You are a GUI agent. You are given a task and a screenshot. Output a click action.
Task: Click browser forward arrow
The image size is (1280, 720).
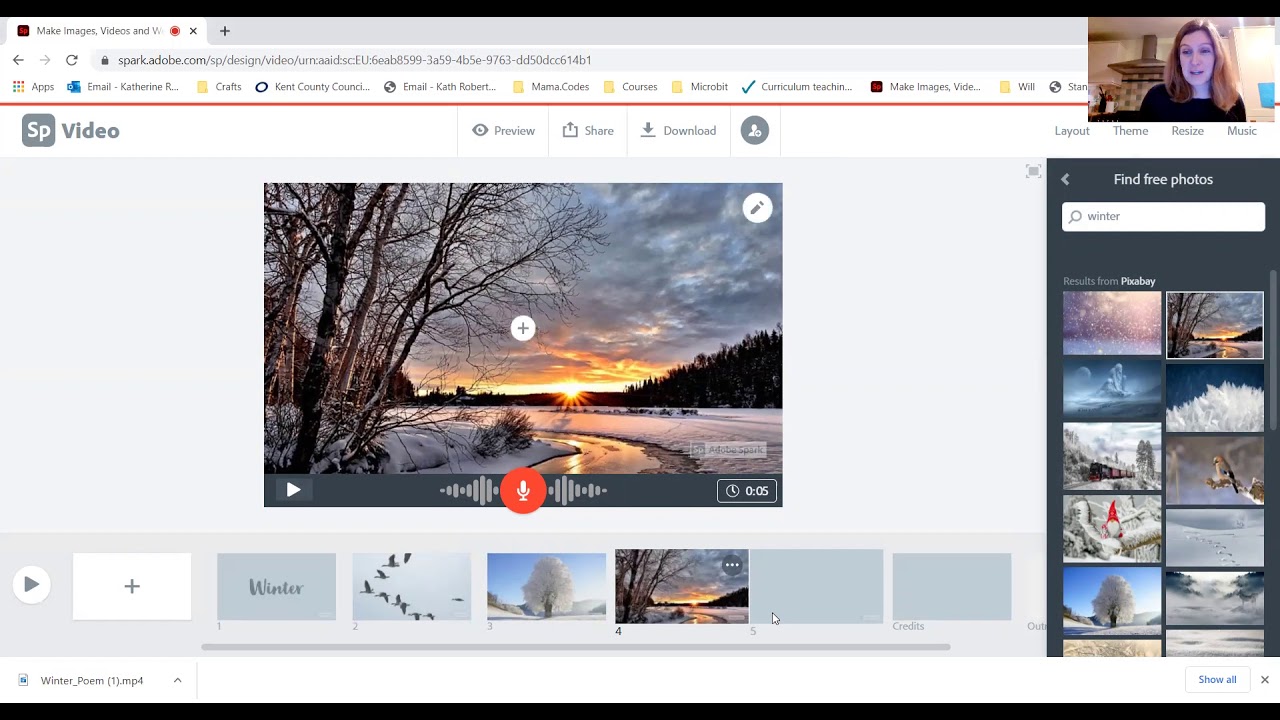45,60
